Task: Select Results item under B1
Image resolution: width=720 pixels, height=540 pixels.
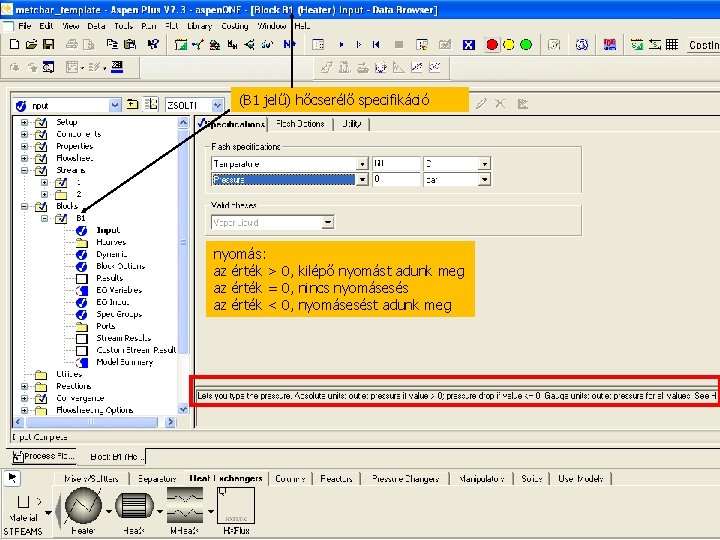Action: click(109, 278)
